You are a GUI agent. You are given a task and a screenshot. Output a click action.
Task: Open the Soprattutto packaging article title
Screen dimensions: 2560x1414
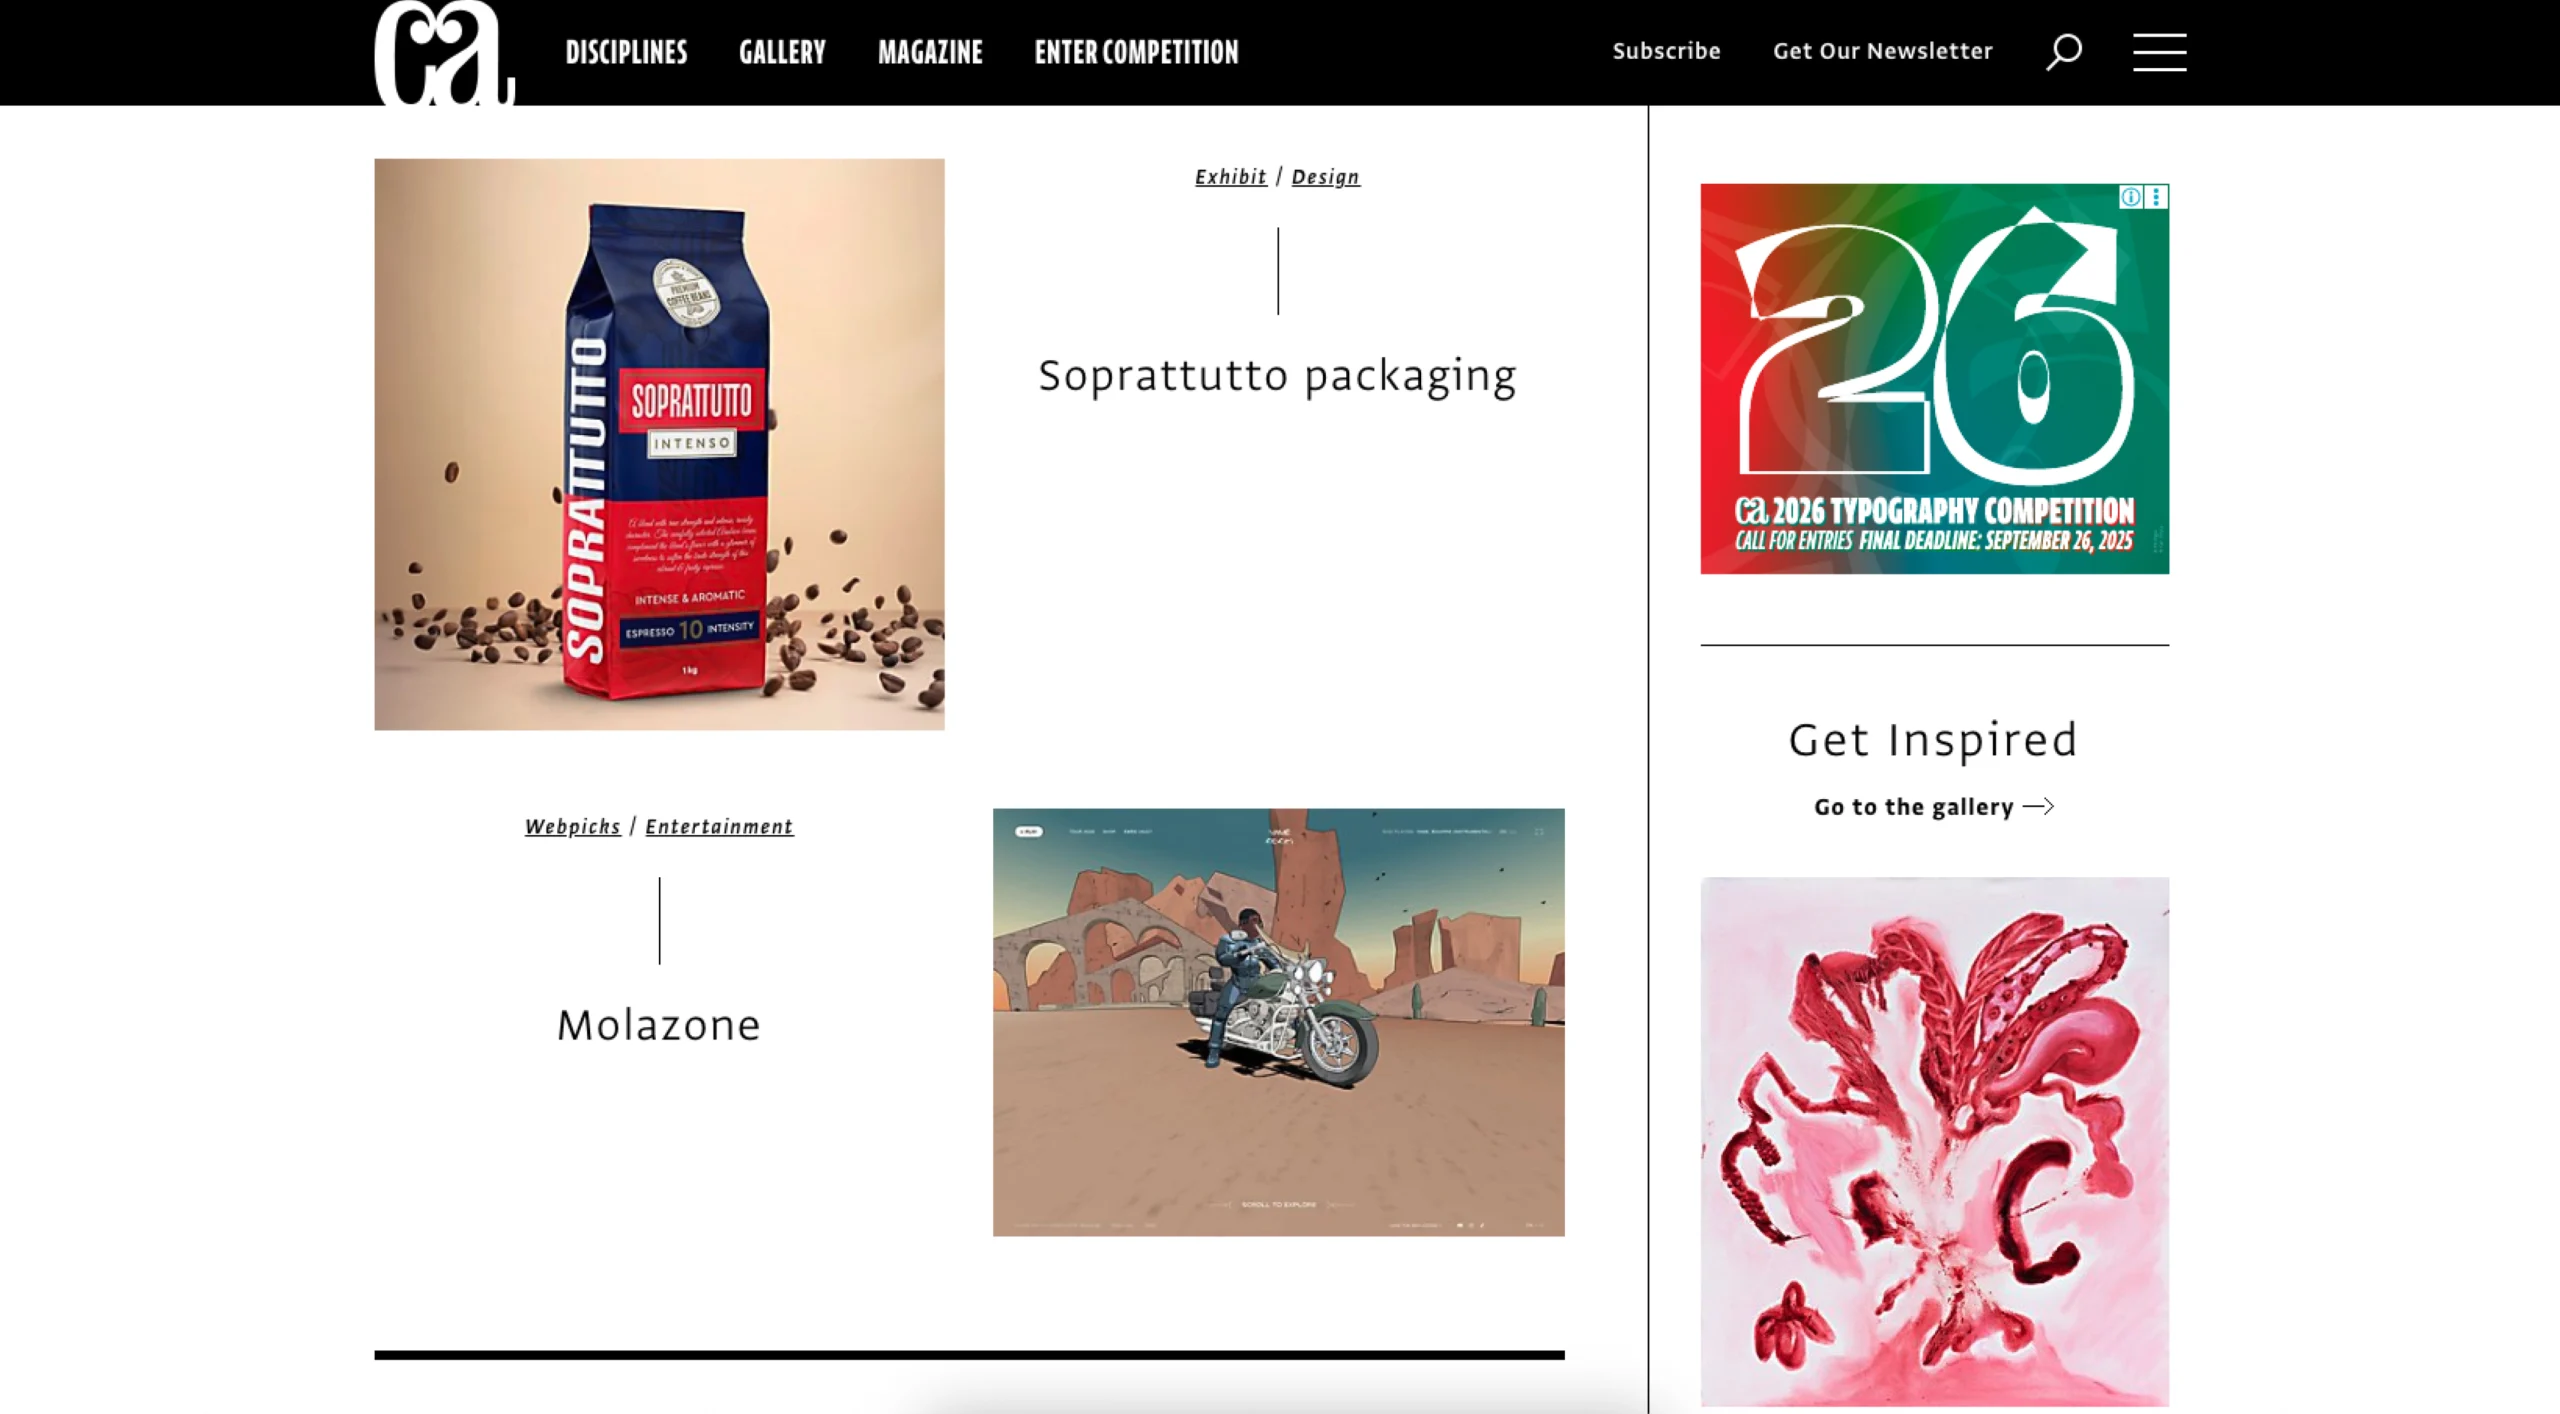[1277, 377]
